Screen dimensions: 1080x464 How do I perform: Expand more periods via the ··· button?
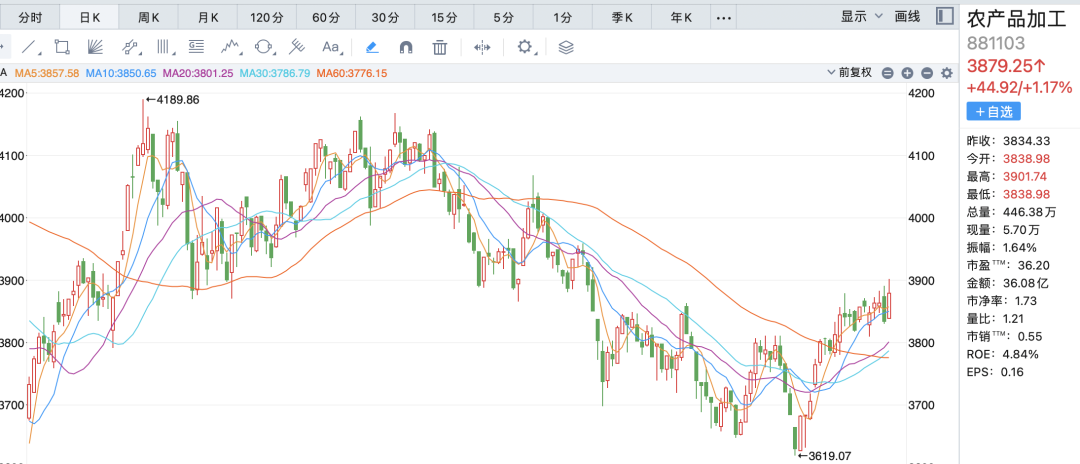725,17
